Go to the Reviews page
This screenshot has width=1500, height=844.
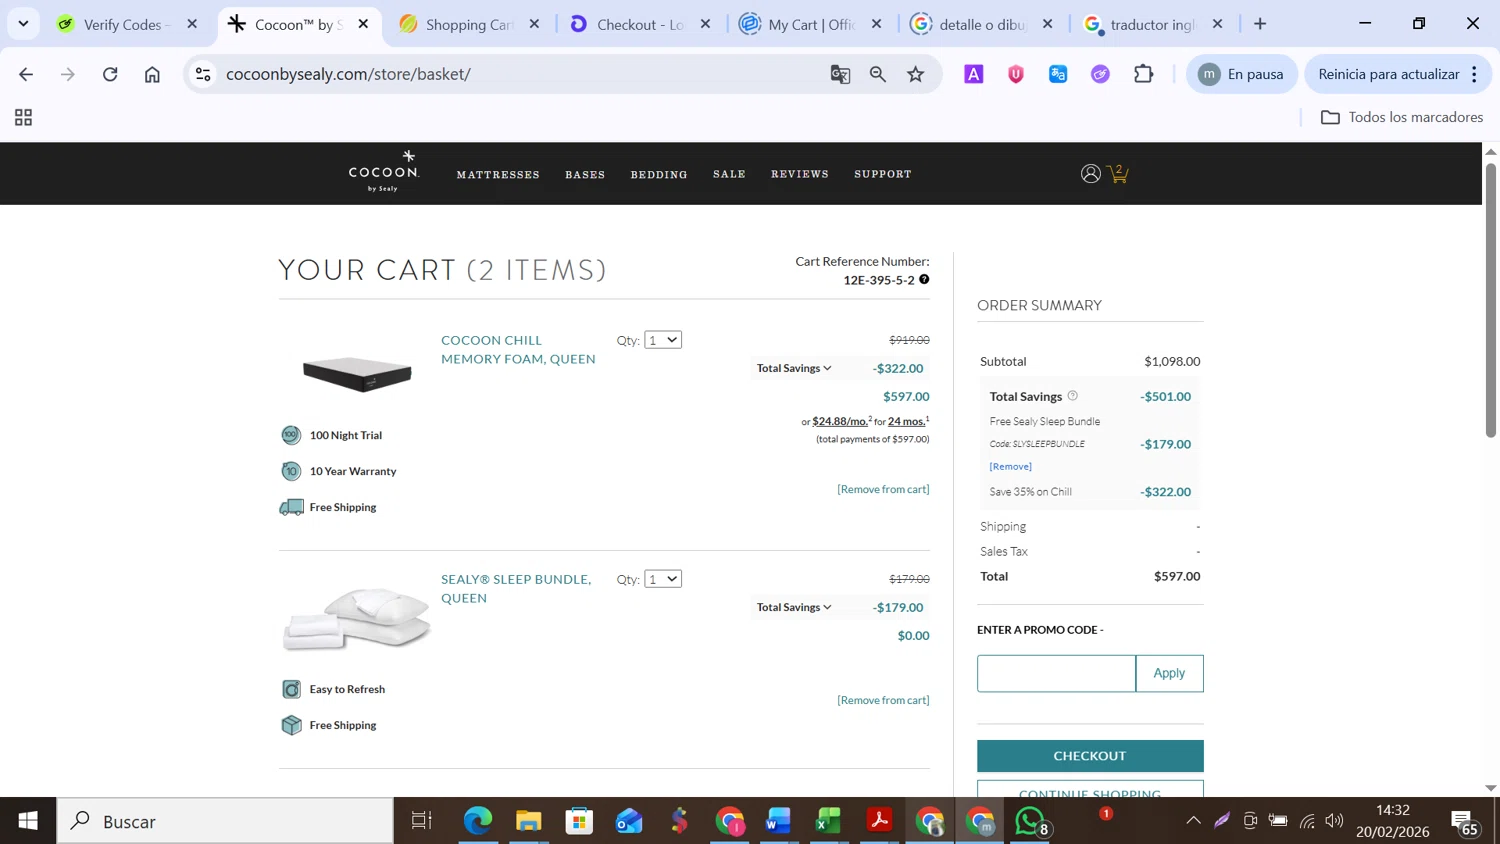click(800, 174)
